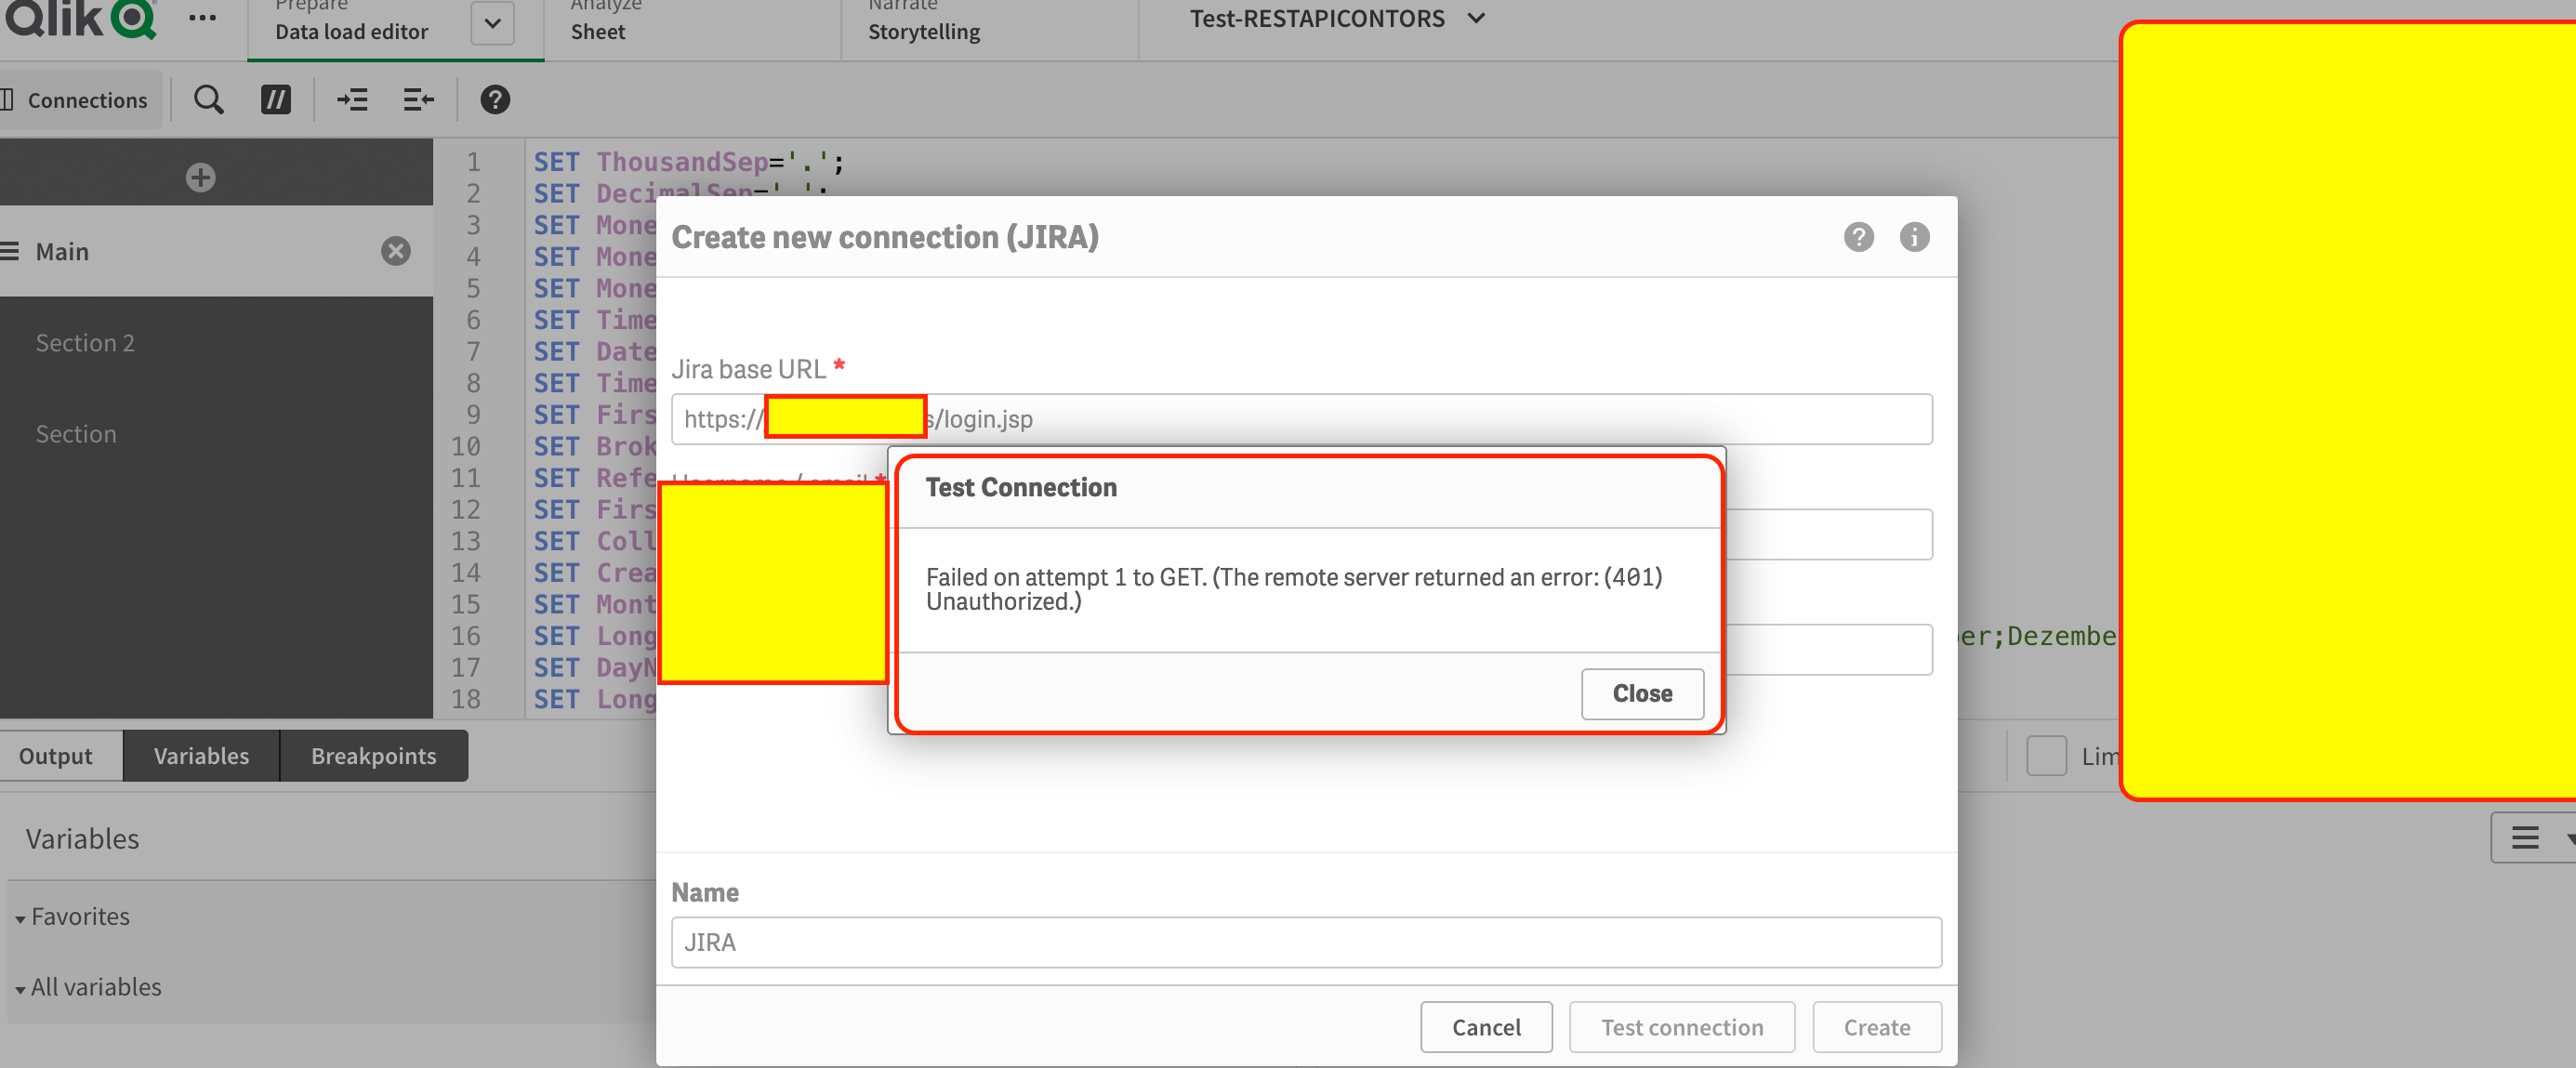Switch to the Breakpoints tab
The height and width of the screenshot is (1068, 2576).
tap(373, 756)
